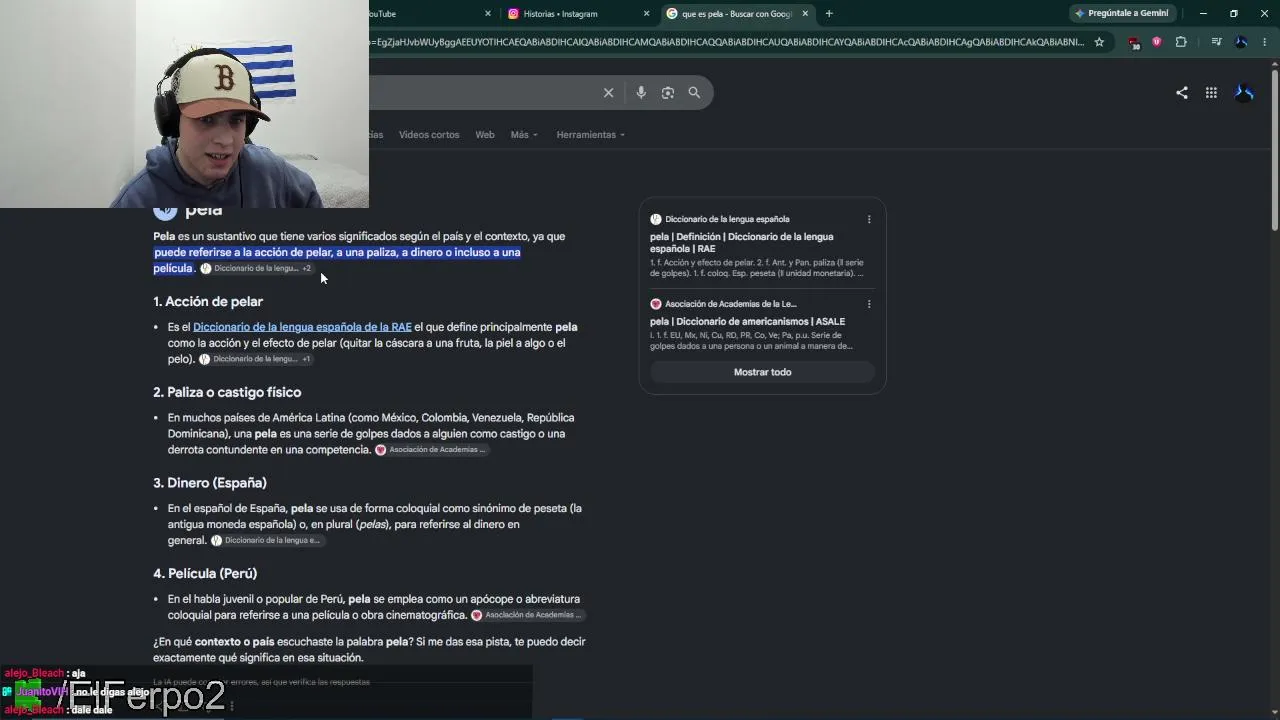Click the Google search input field
Image resolution: width=1280 pixels, height=720 pixels.
point(480,93)
